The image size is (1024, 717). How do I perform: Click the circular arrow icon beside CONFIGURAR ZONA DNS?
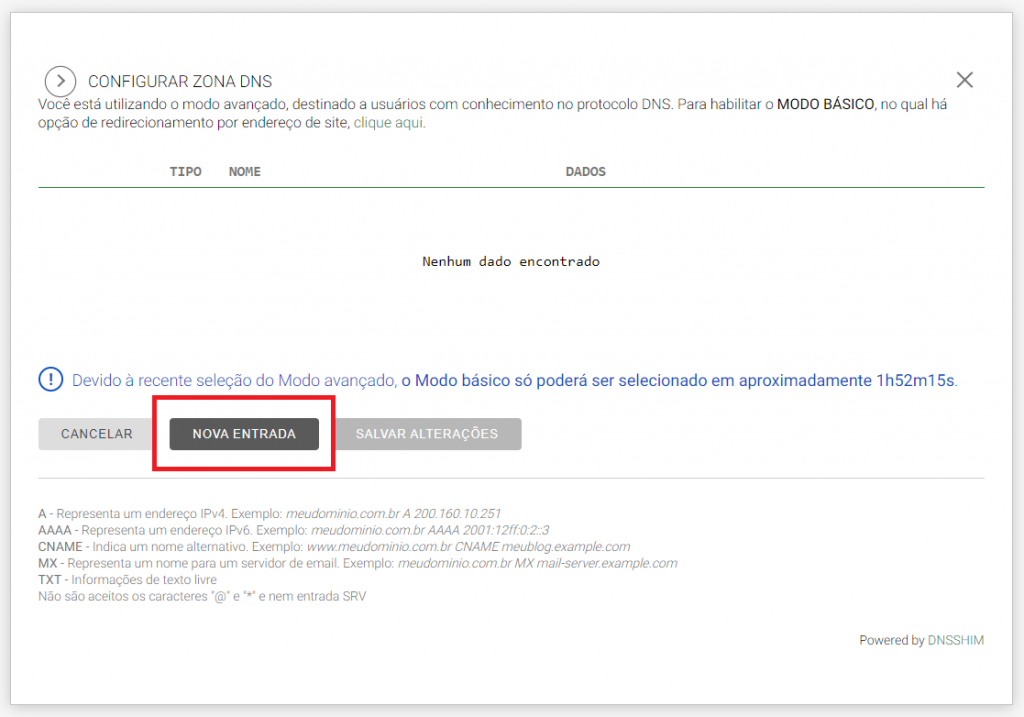pos(60,81)
